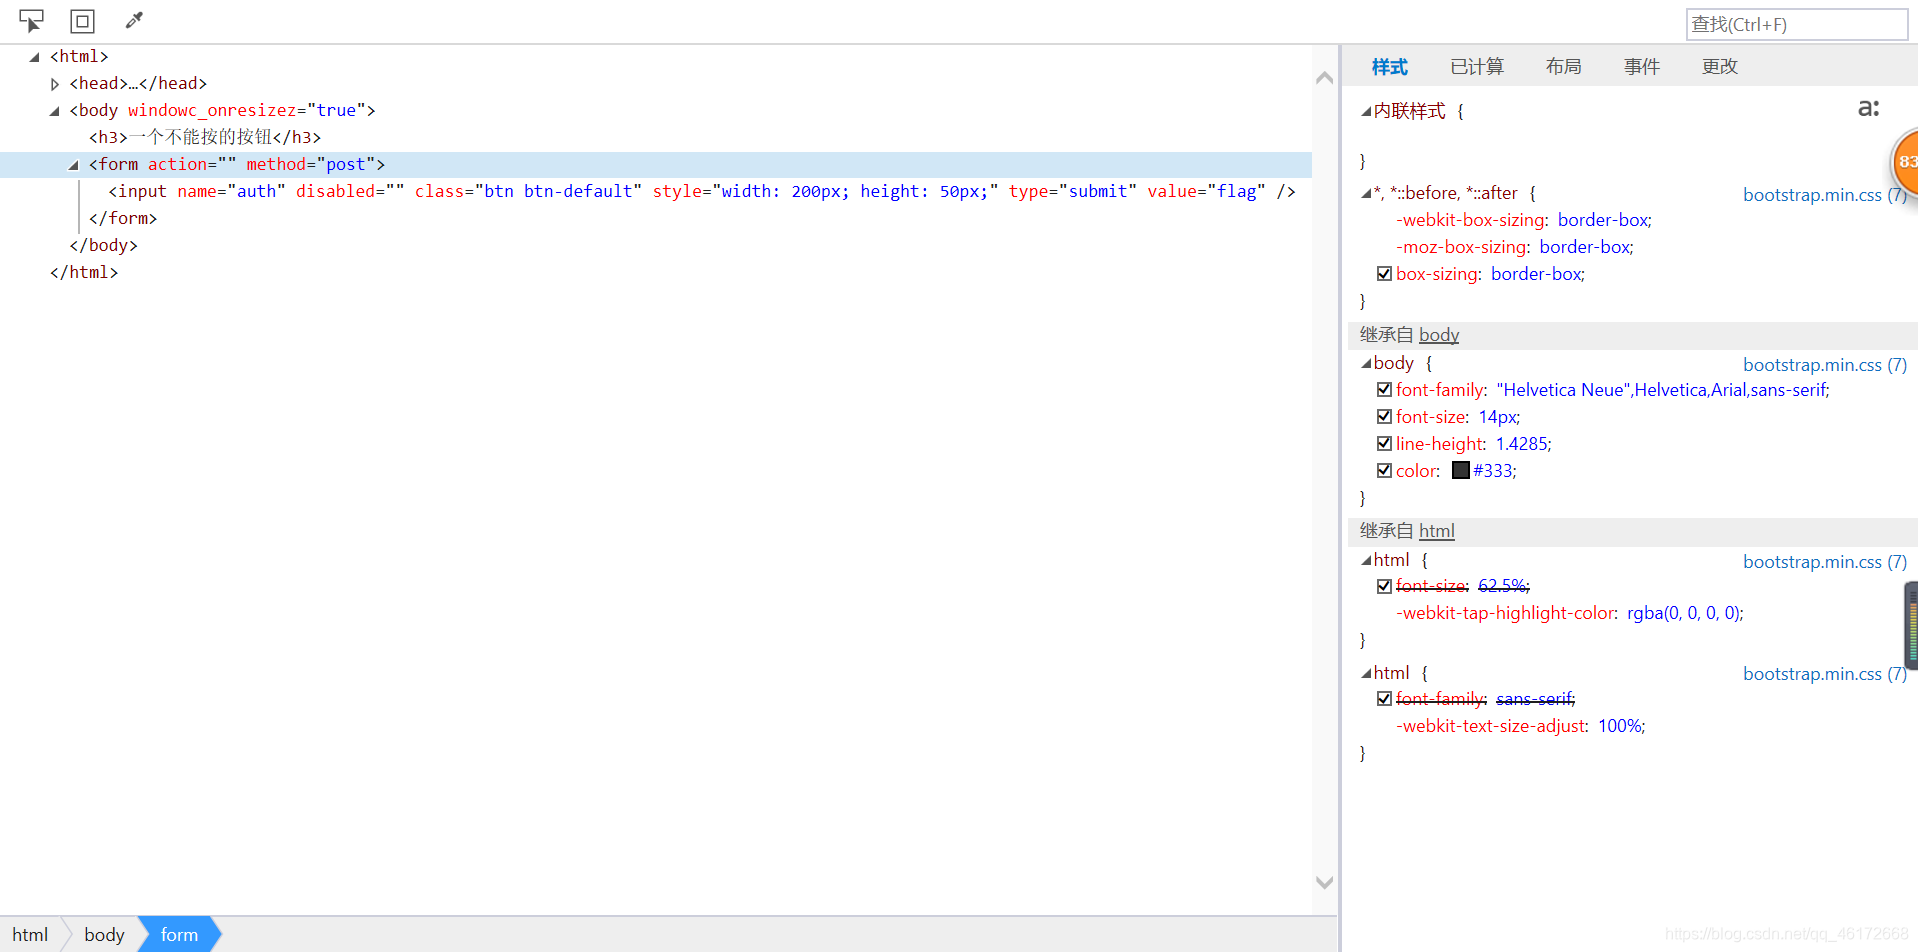Click the html link in 继承自 html

[x=1436, y=531]
